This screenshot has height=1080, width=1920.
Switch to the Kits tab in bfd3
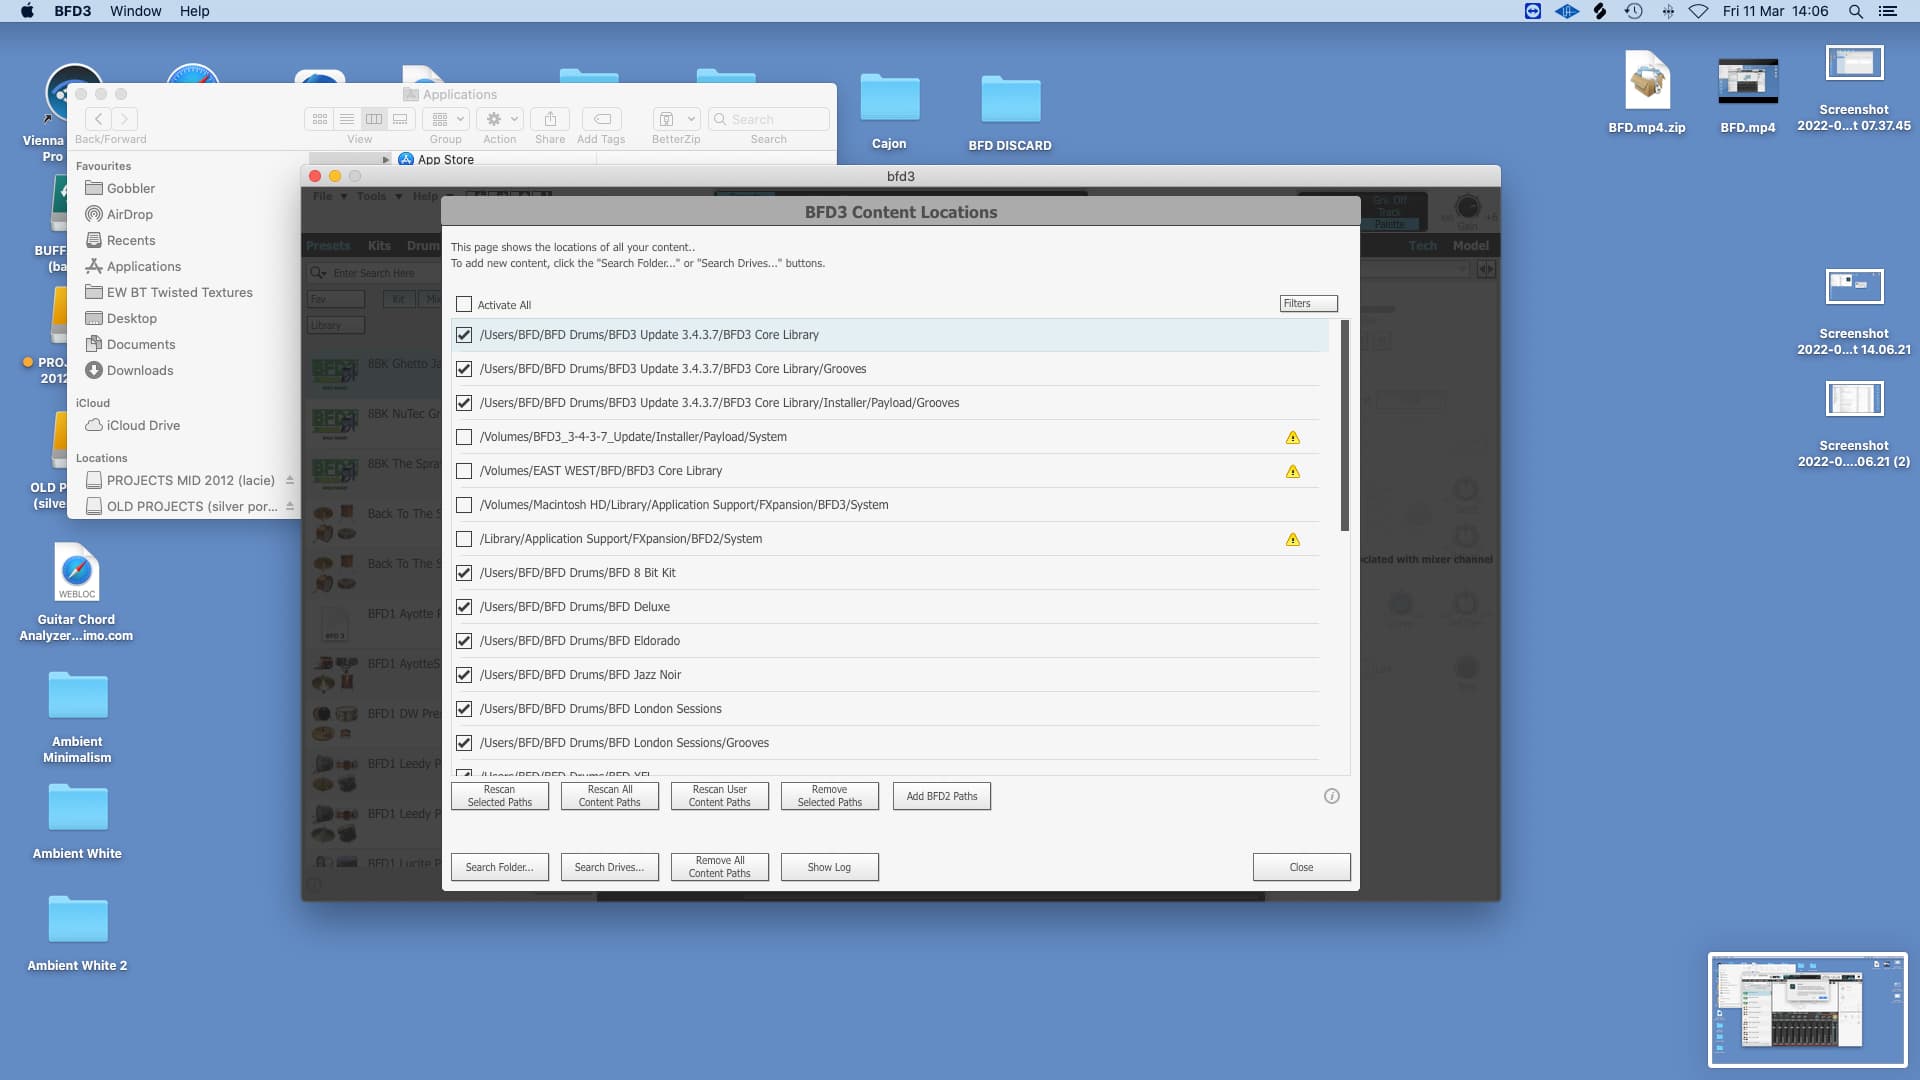[379, 245]
